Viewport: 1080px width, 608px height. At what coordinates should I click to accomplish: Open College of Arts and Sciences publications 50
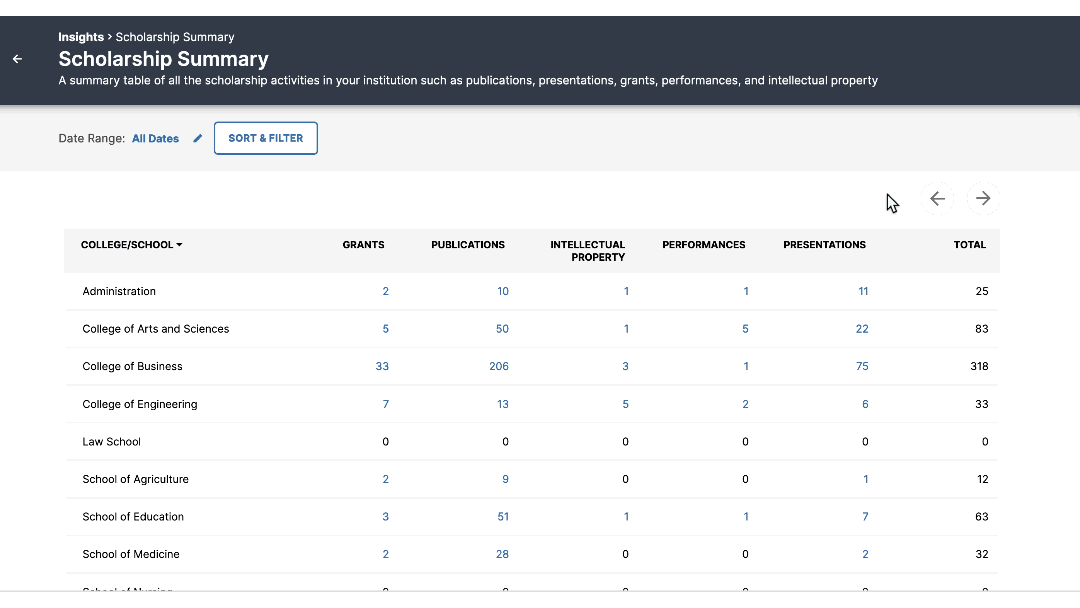click(x=502, y=329)
